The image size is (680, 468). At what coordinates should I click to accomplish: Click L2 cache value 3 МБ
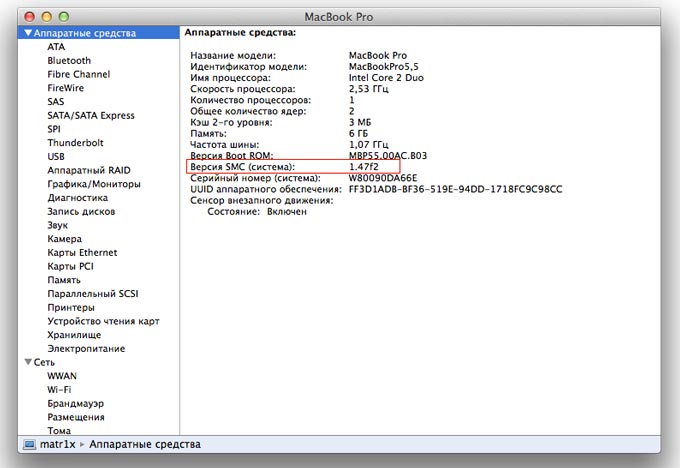[x=360, y=122]
